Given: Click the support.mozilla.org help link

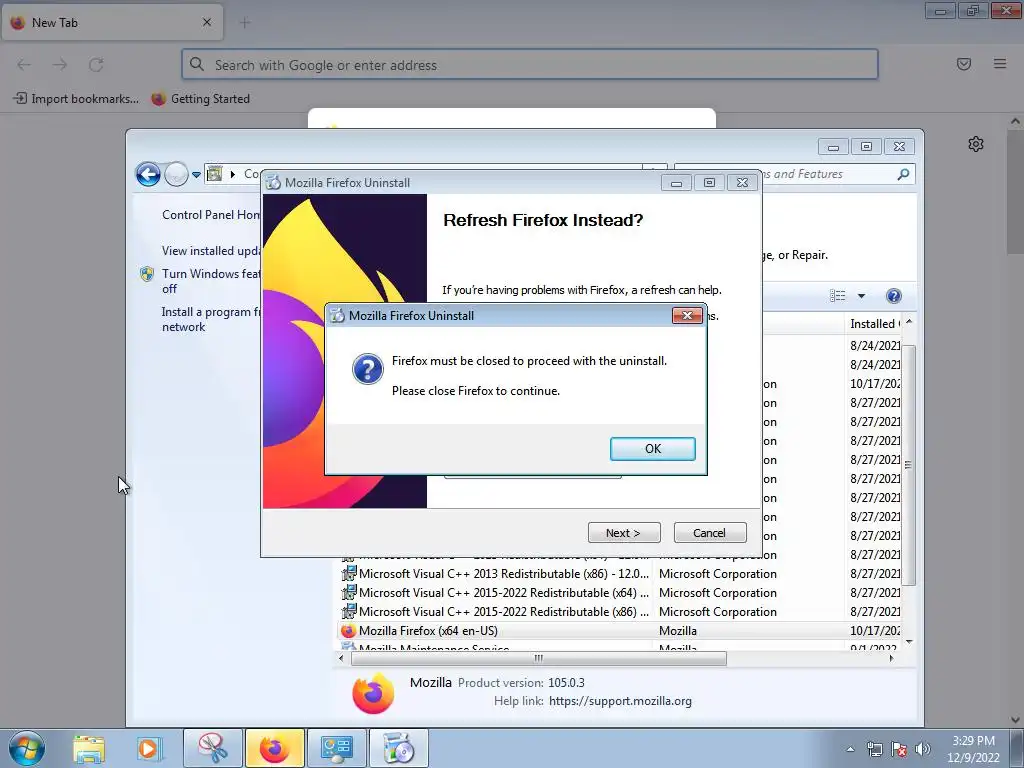Looking at the screenshot, I should coord(620,701).
